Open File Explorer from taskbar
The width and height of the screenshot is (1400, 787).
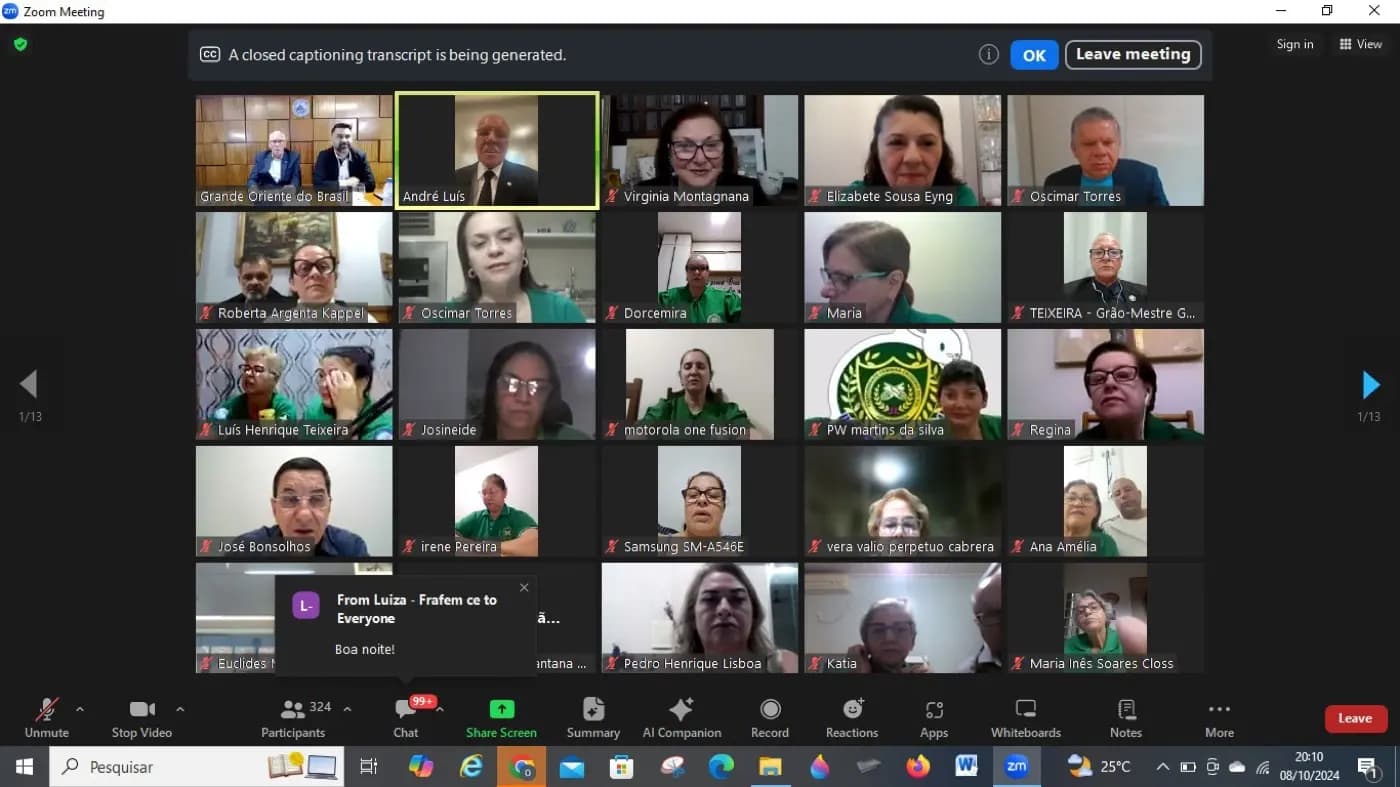click(770, 767)
